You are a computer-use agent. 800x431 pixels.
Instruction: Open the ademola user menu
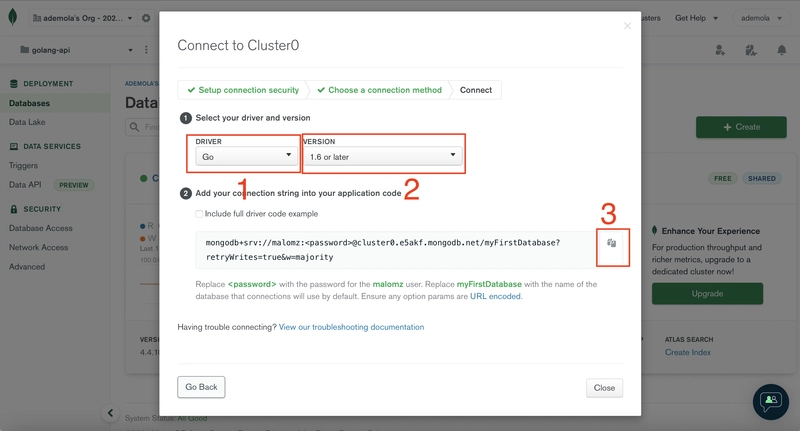point(761,18)
